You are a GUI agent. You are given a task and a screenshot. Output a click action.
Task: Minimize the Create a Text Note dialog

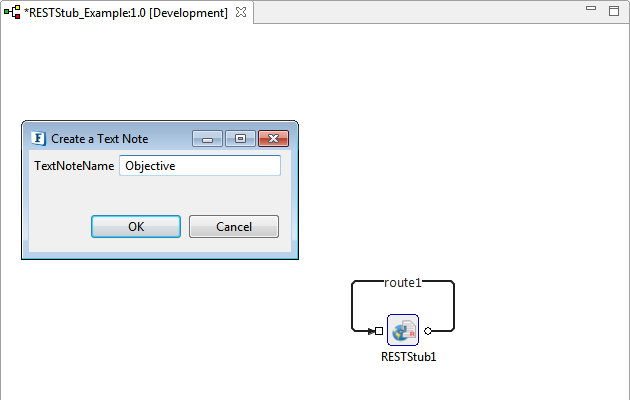(207, 139)
